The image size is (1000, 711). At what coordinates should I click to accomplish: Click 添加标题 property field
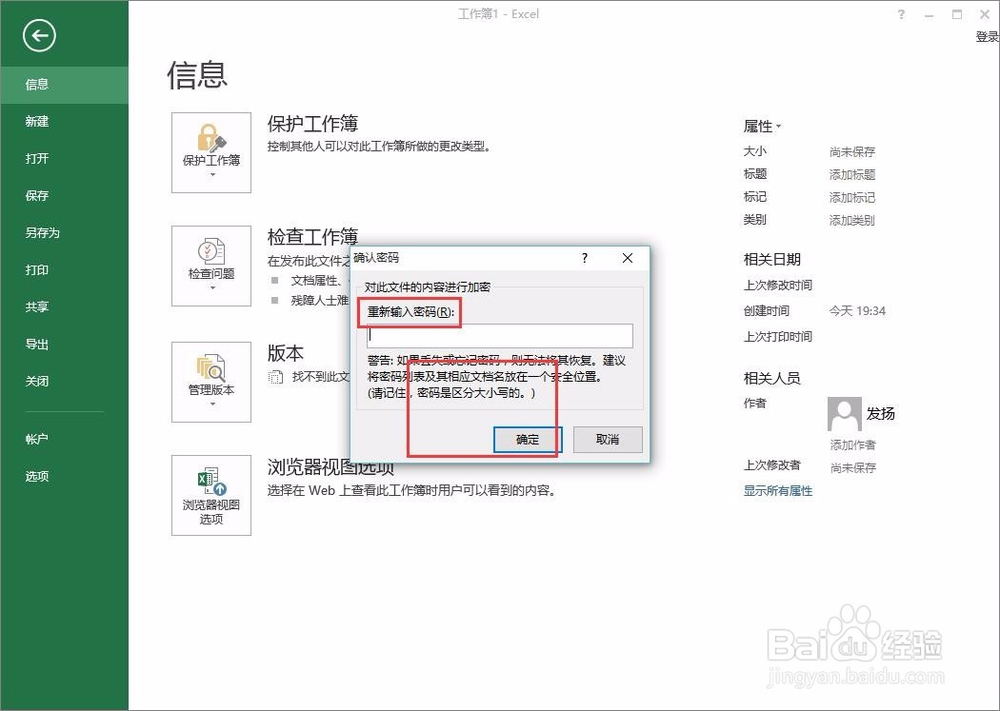click(x=852, y=175)
